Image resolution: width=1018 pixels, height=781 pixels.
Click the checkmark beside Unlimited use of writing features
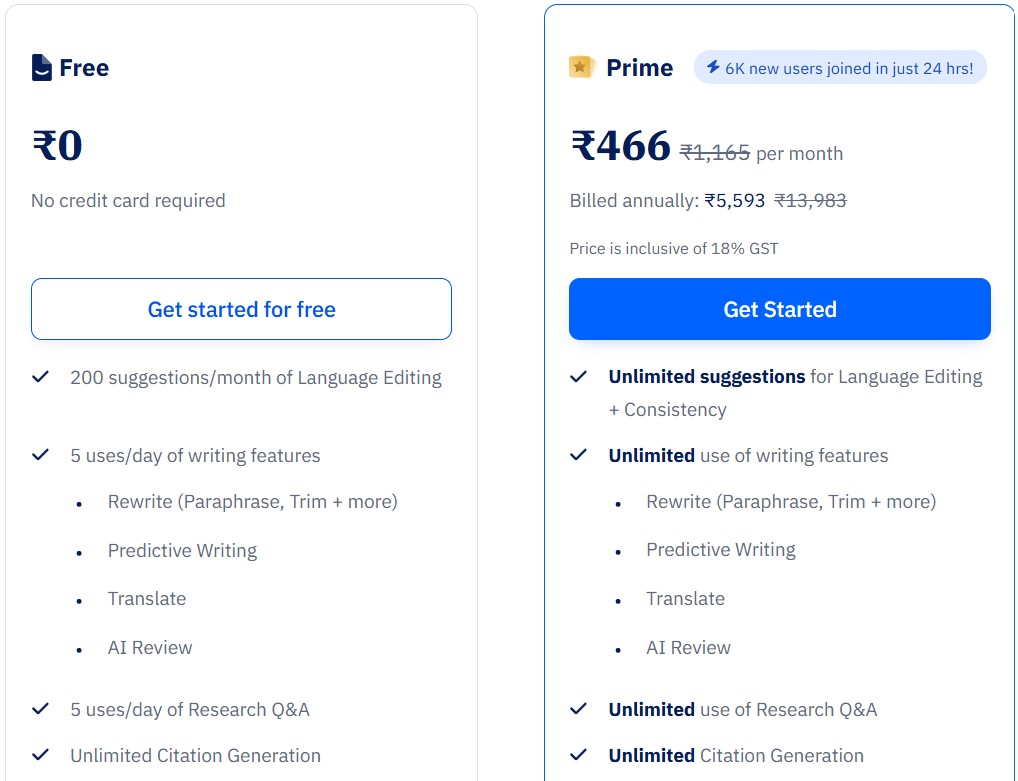578,455
